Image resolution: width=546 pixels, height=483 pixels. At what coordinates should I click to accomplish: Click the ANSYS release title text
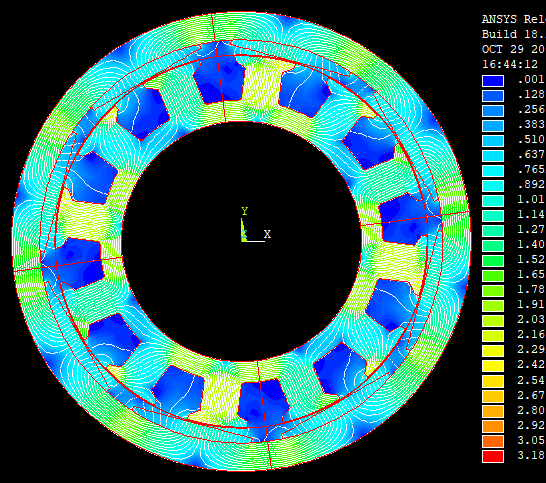(x=514, y=19)
